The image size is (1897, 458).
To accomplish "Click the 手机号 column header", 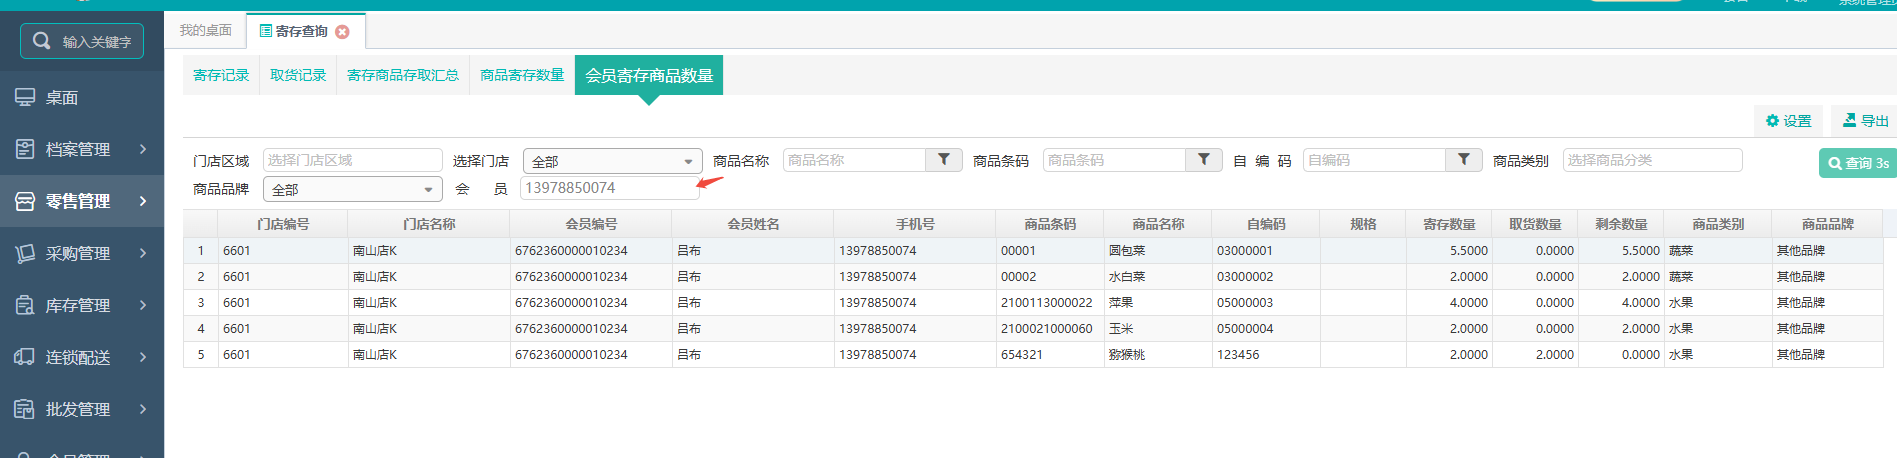I will pos(915,224).
